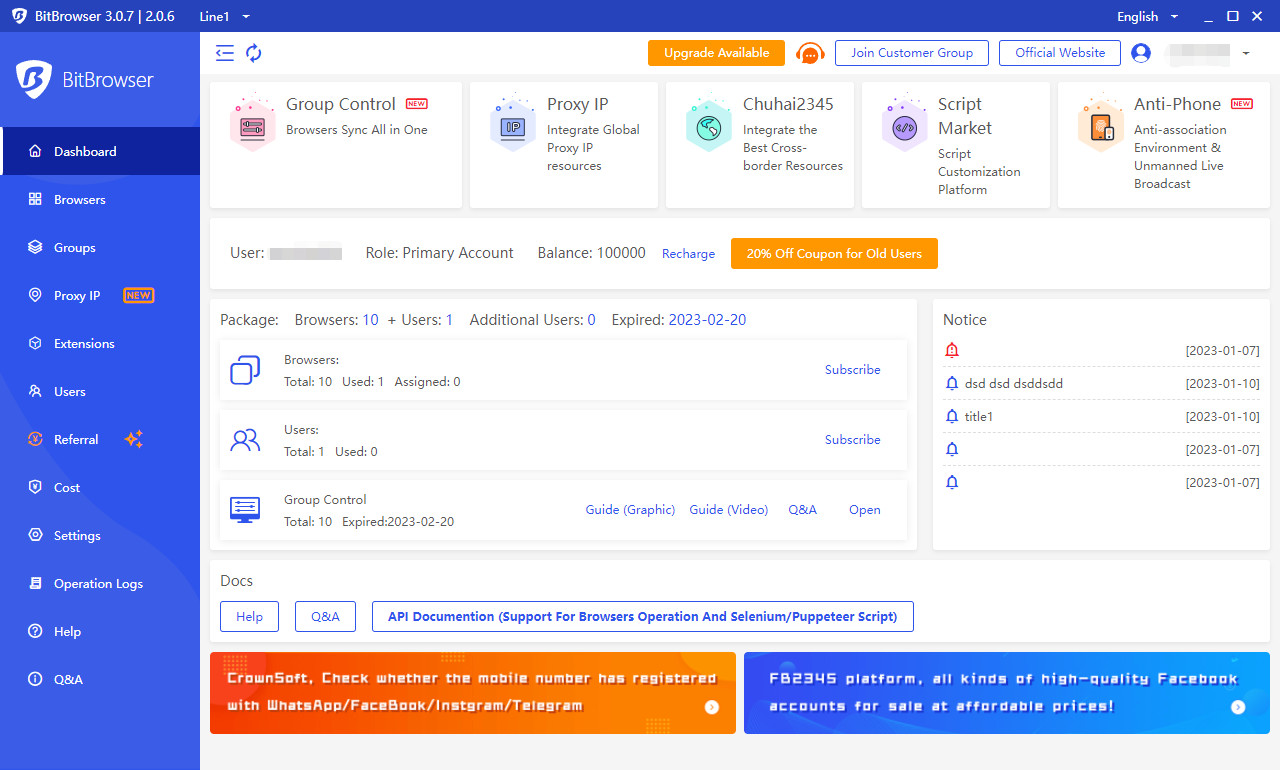Open API Documention button
Image resolution: width=1280 pixels, height=770 pixels.
[x=643, y=617]
